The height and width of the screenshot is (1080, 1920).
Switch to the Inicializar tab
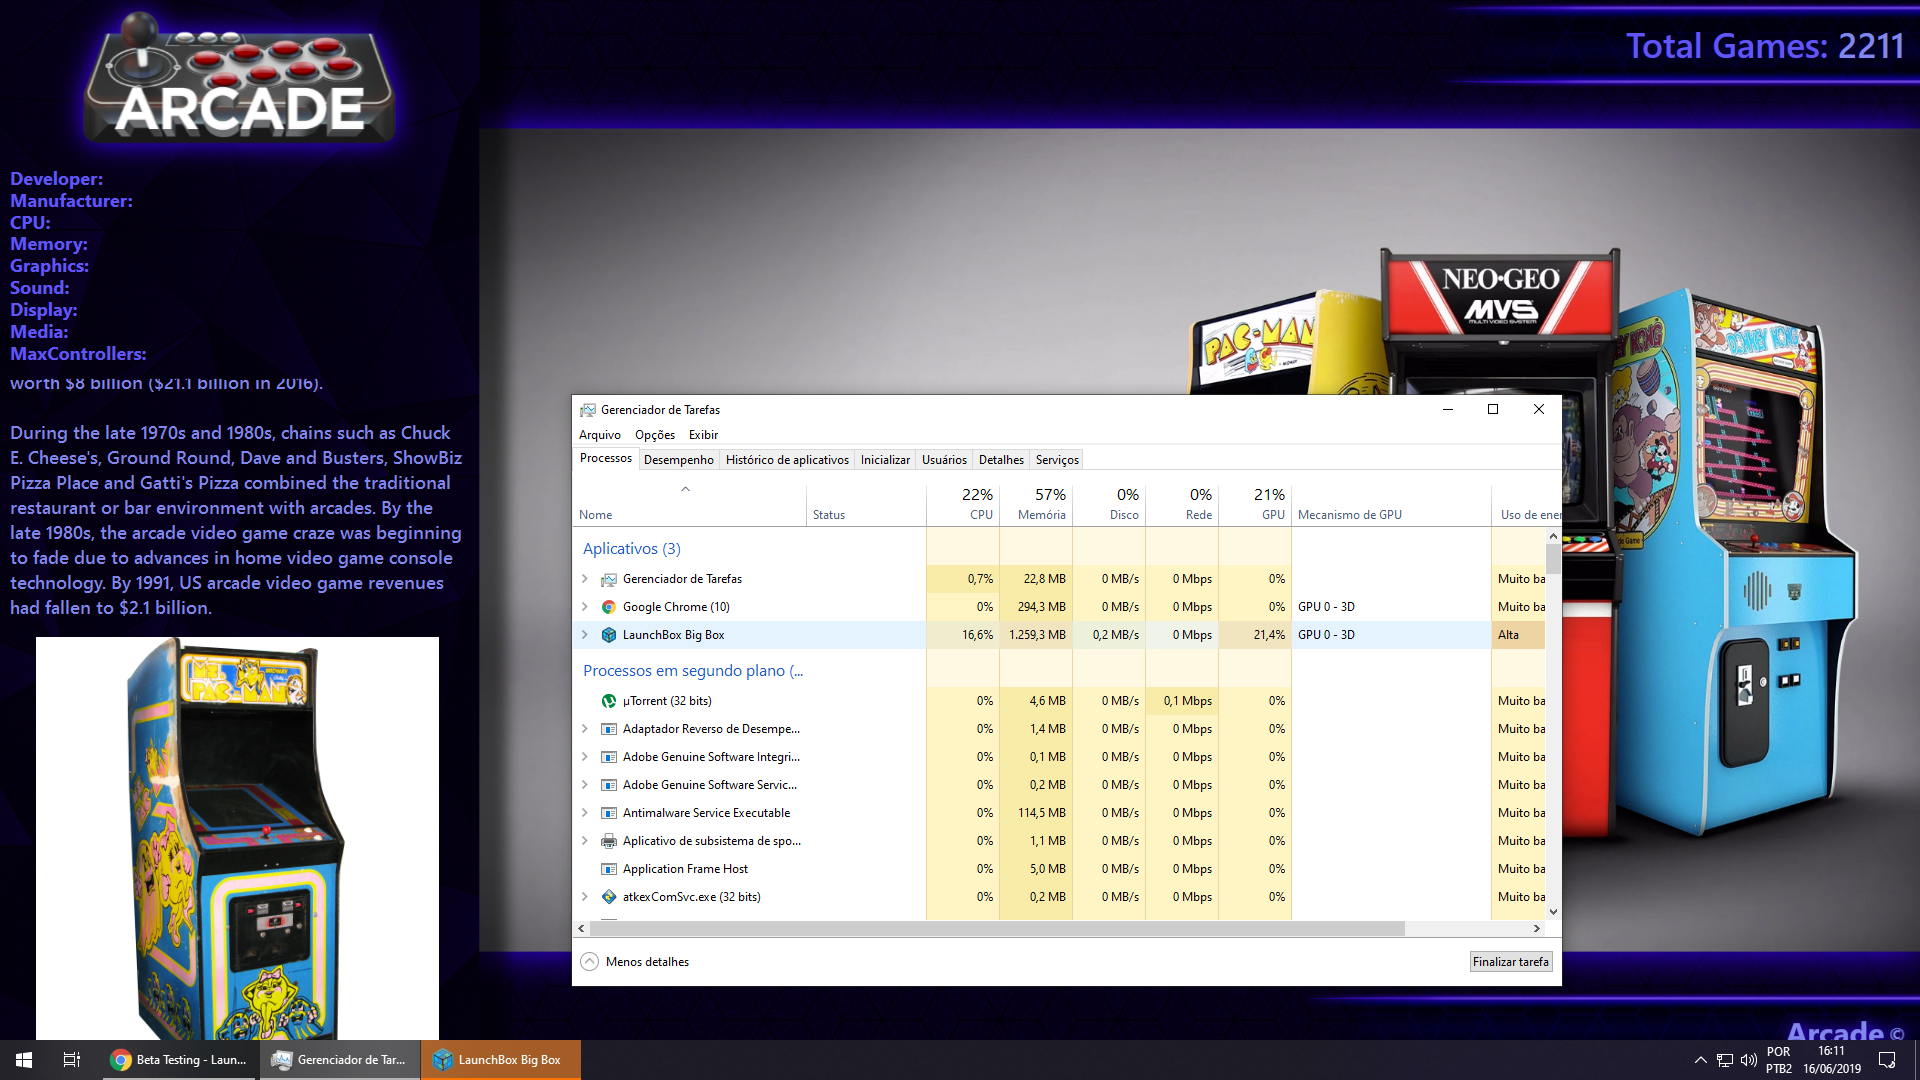[x=885, y=460]
